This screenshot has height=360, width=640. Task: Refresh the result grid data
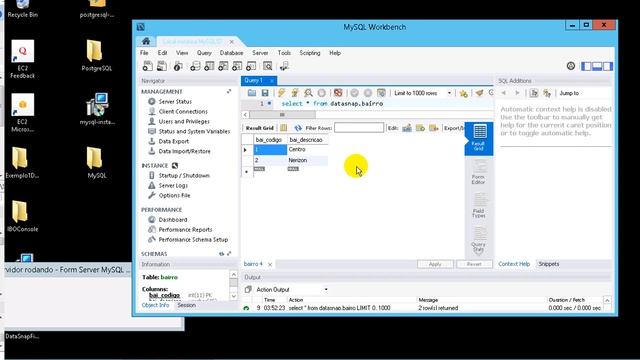(x=298, y=128)
